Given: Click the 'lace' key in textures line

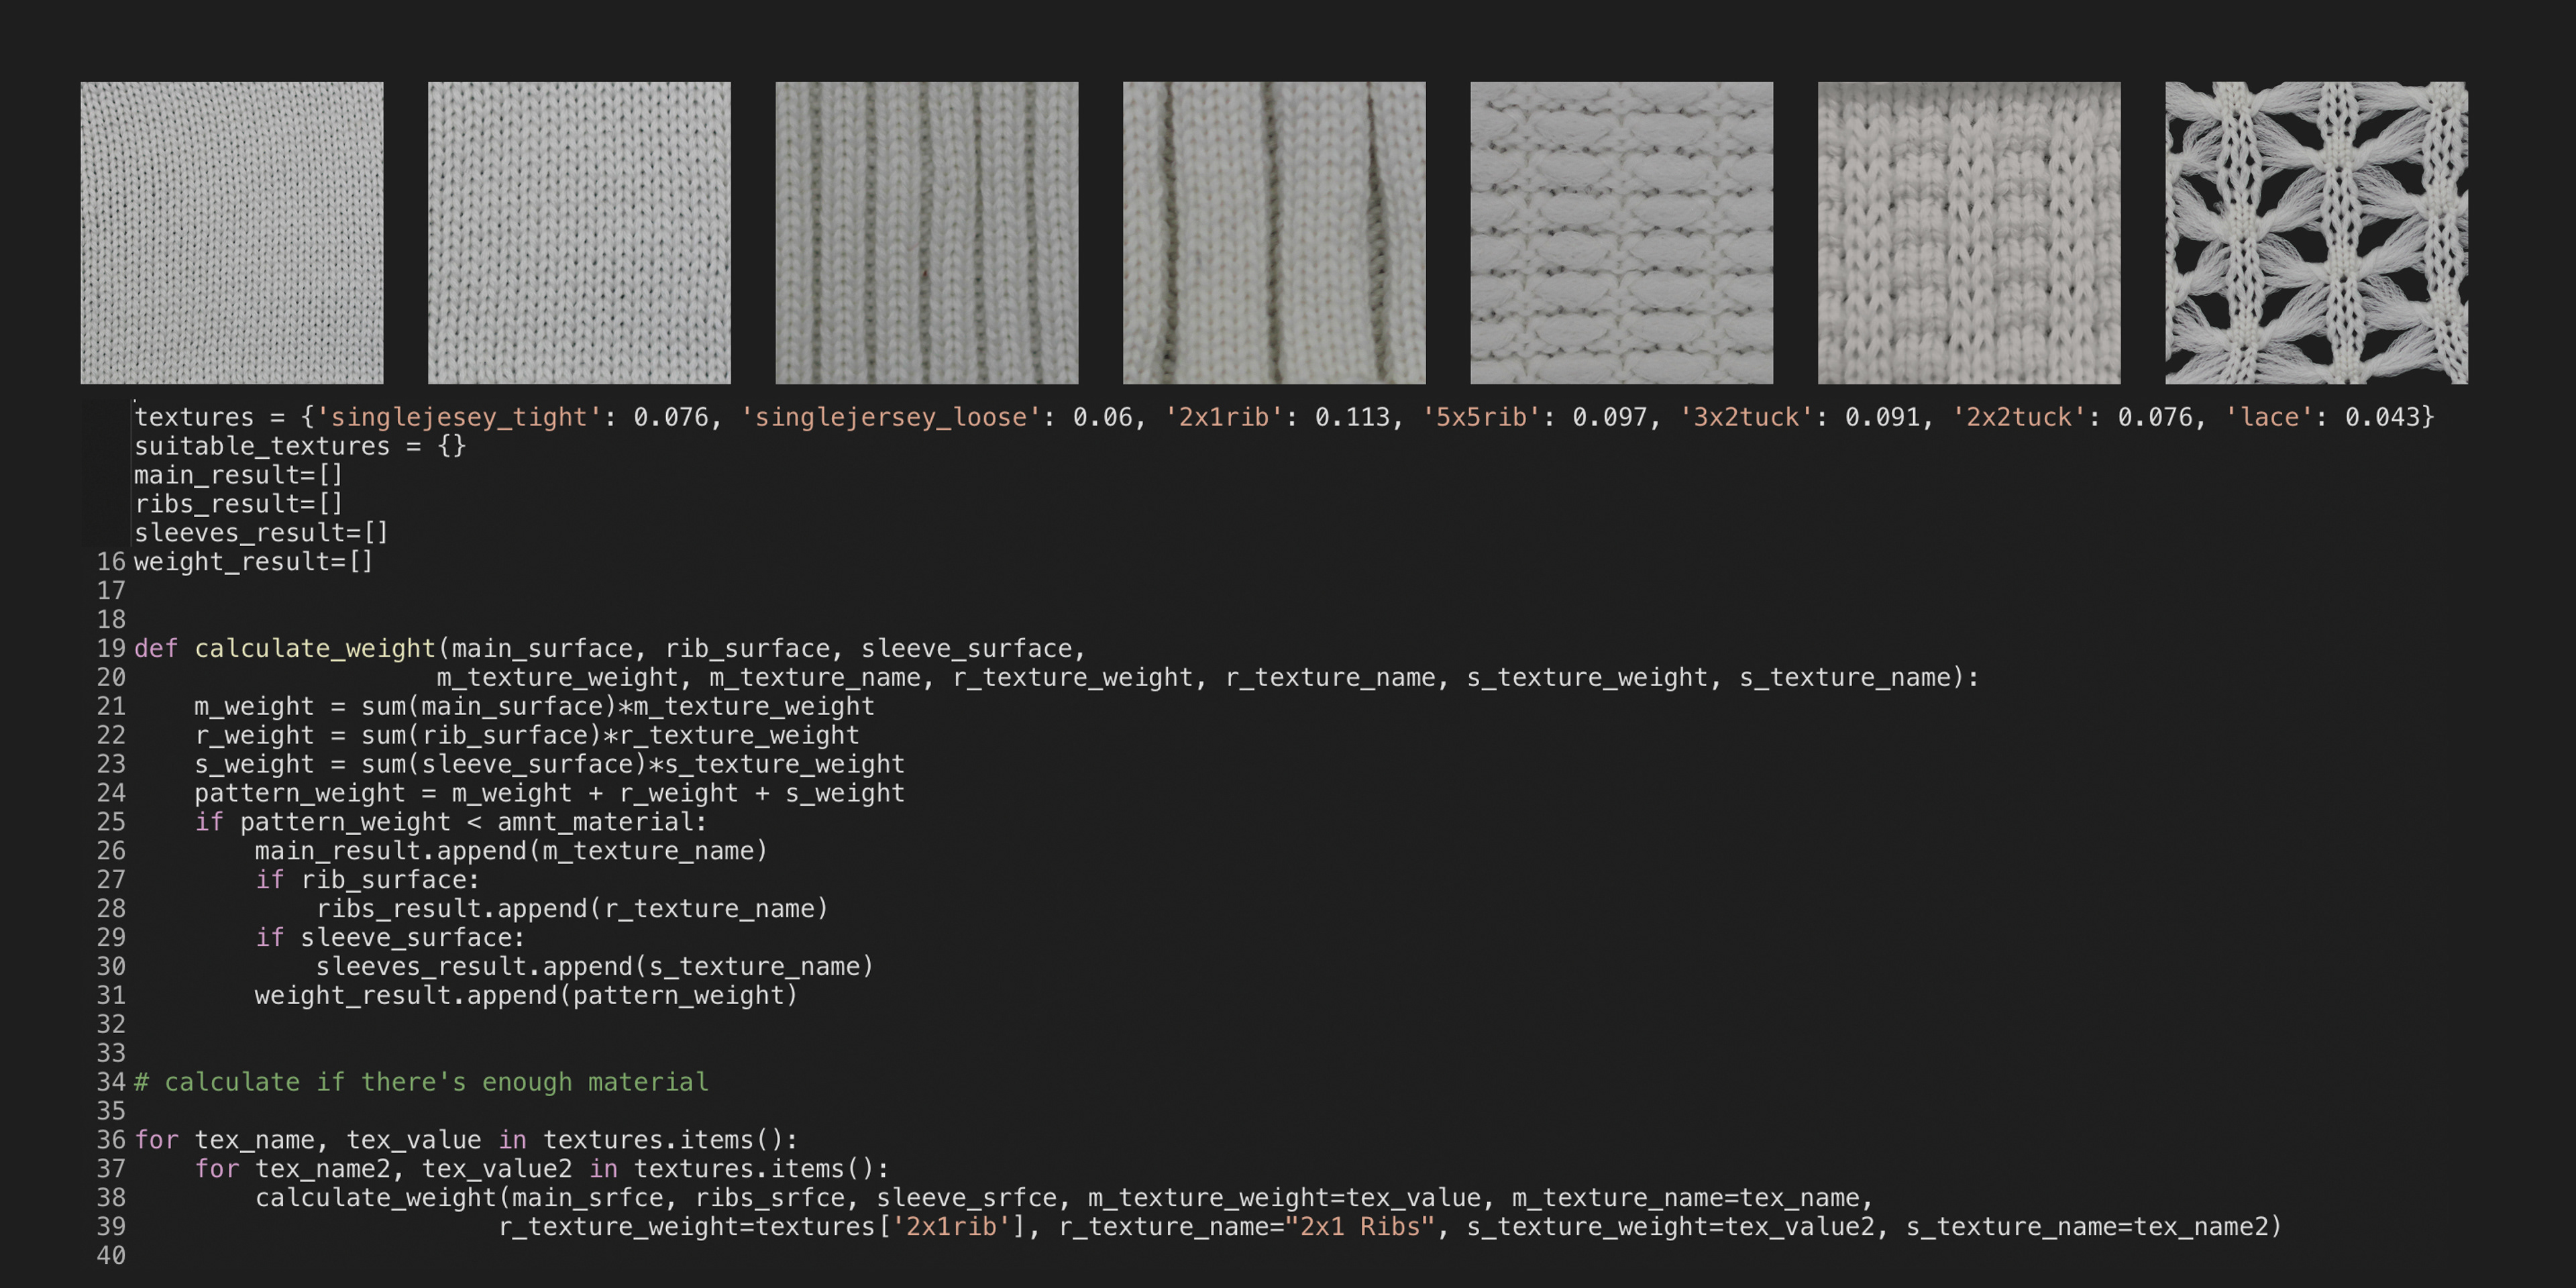Looking at the screenshot, I should point(2271,417).
